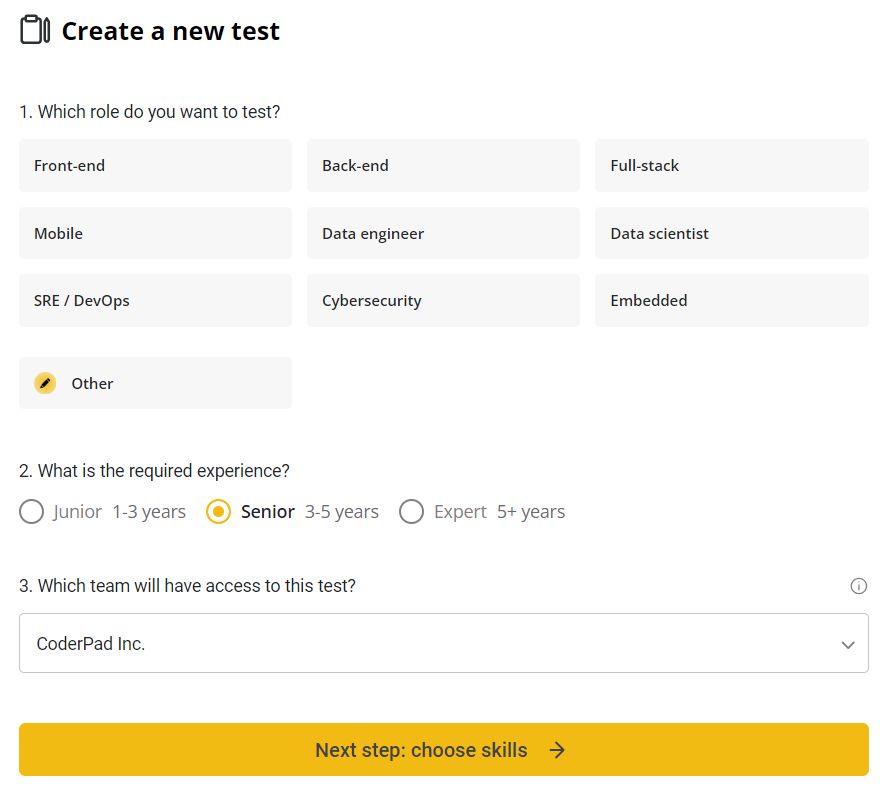Select the Front-end role
880x794 pixels.
click(155, 164)
